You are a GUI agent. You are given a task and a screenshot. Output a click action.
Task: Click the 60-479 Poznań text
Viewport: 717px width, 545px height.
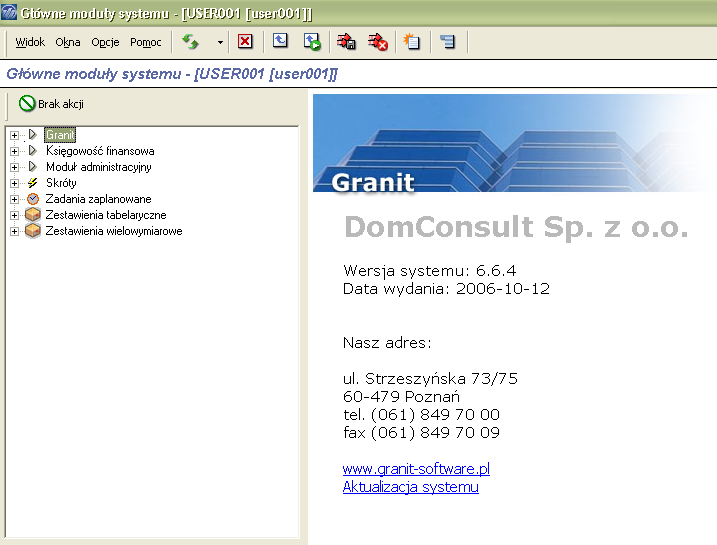pos(401,396)
